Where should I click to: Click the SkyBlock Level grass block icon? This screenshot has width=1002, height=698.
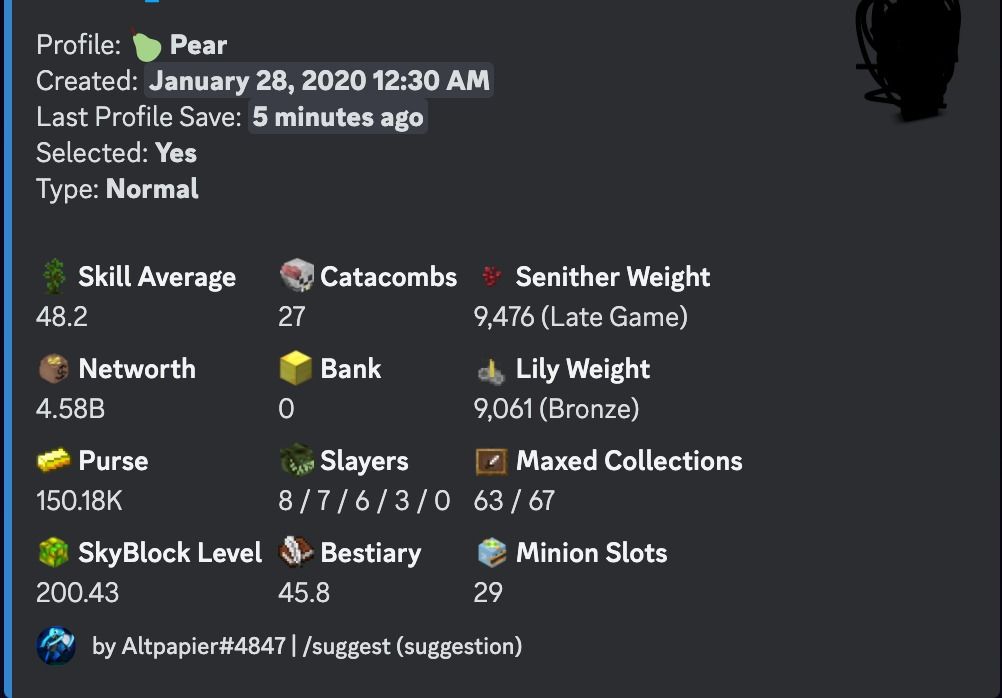tap(53, 553)
